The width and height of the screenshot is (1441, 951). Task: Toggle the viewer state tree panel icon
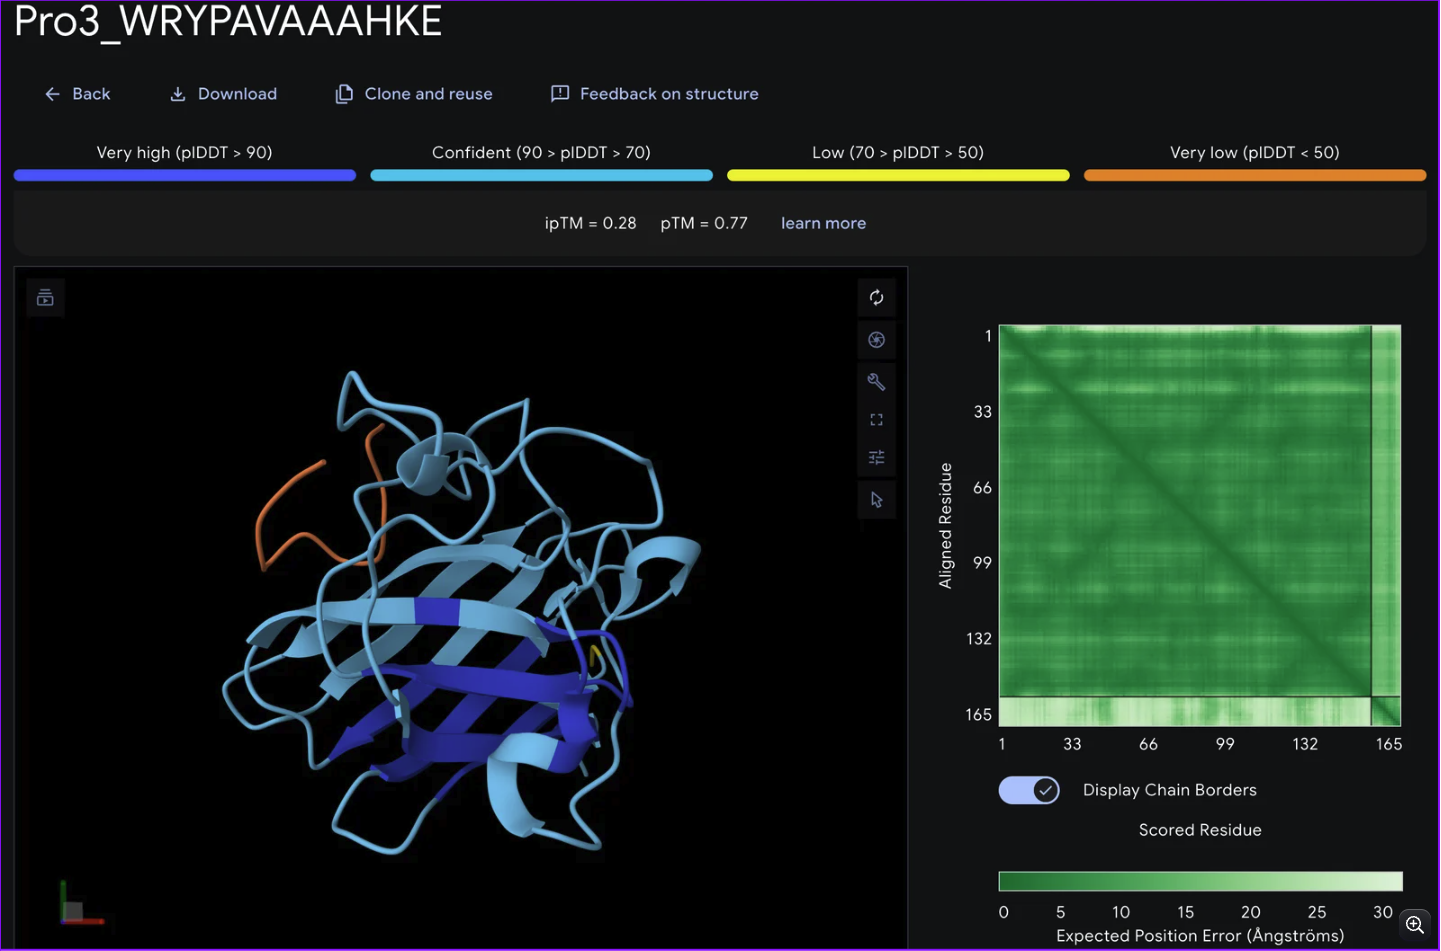[x=45, y=298]
